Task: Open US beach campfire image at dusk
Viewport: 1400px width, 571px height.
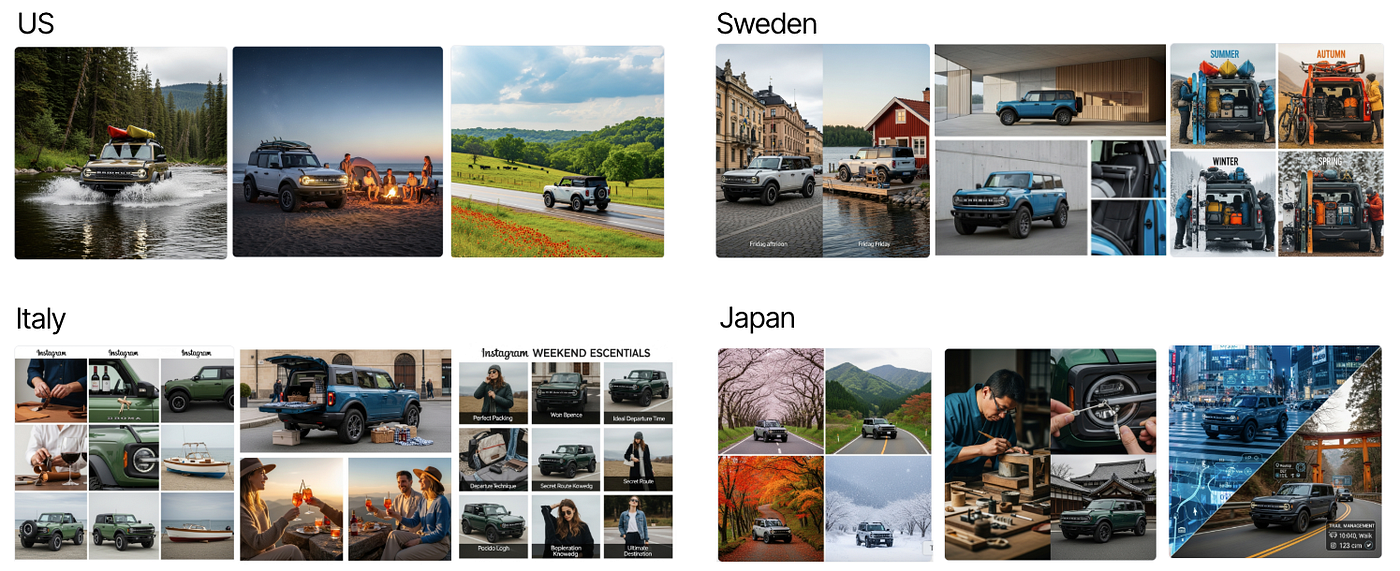Action: [338, 152]
